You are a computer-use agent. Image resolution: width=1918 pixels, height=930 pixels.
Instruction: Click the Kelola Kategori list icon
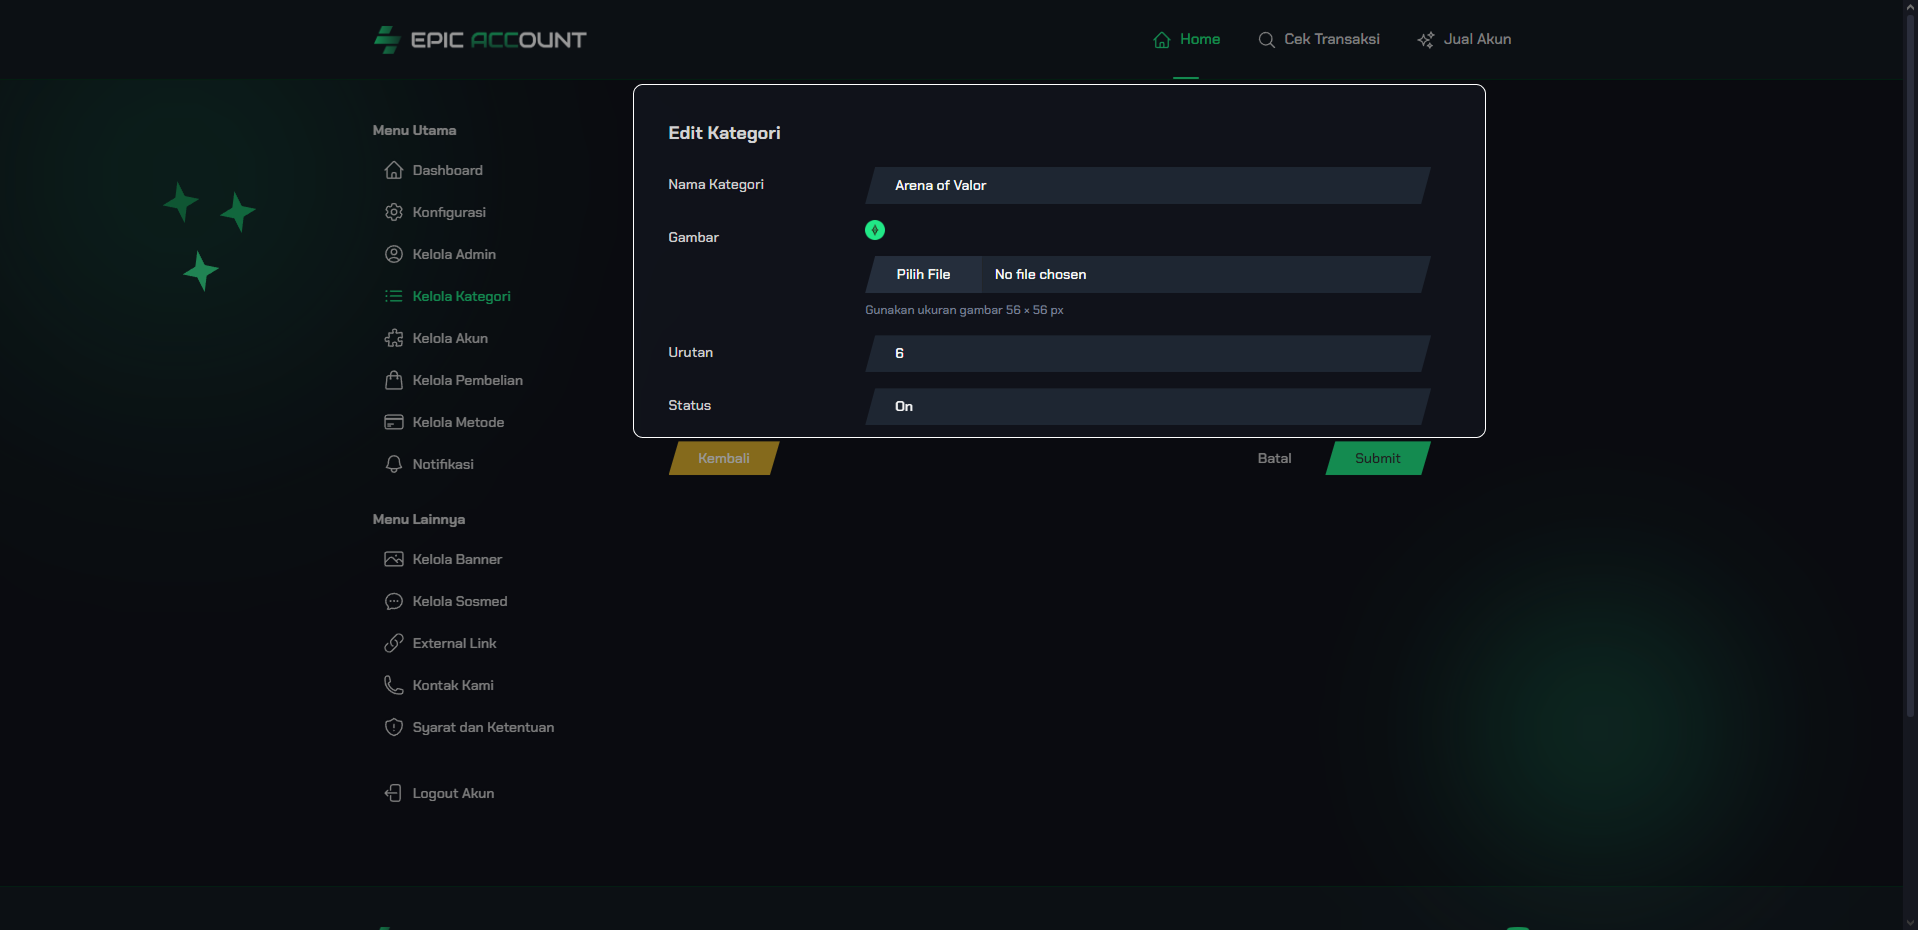coord(394,296)
